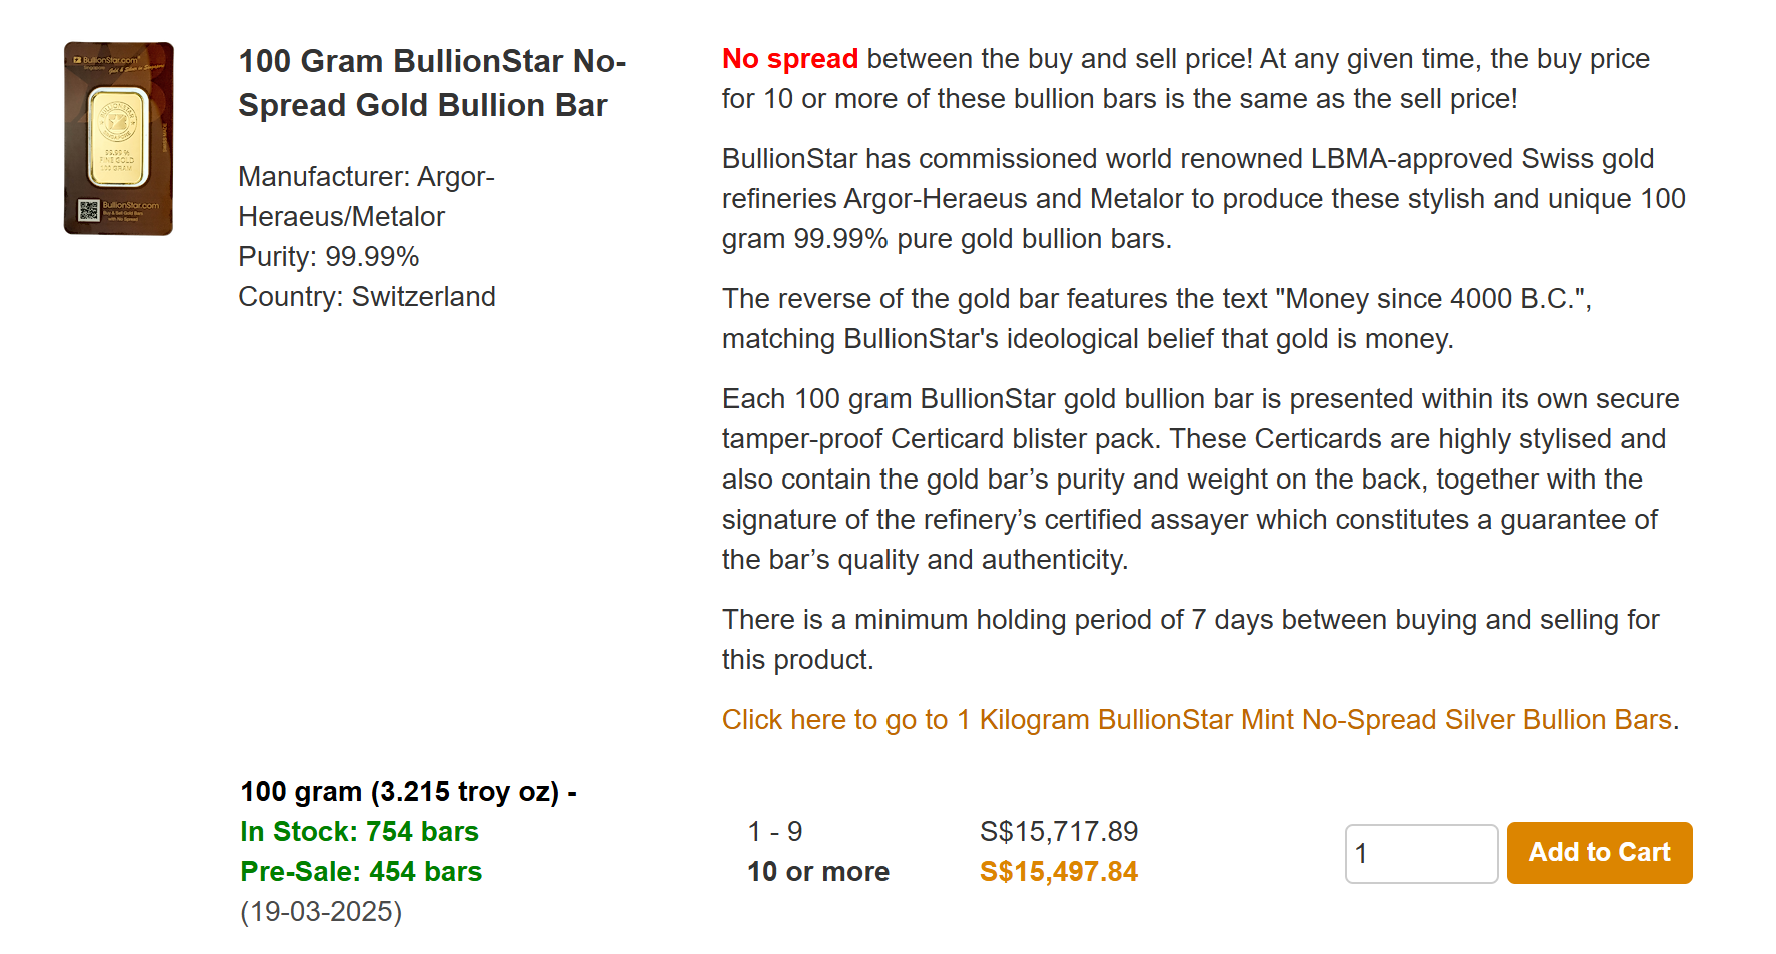Click the paragraph about Certicard blister pack

click(x=1200, y=479)
